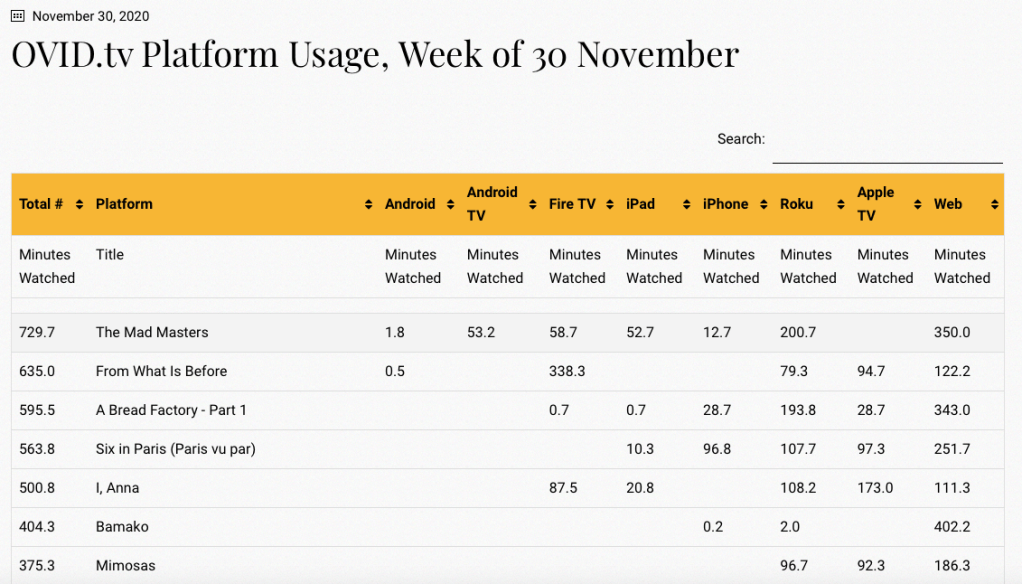Click the Six in Paris title cell
1022x584 pixels.
pos(176,449)
